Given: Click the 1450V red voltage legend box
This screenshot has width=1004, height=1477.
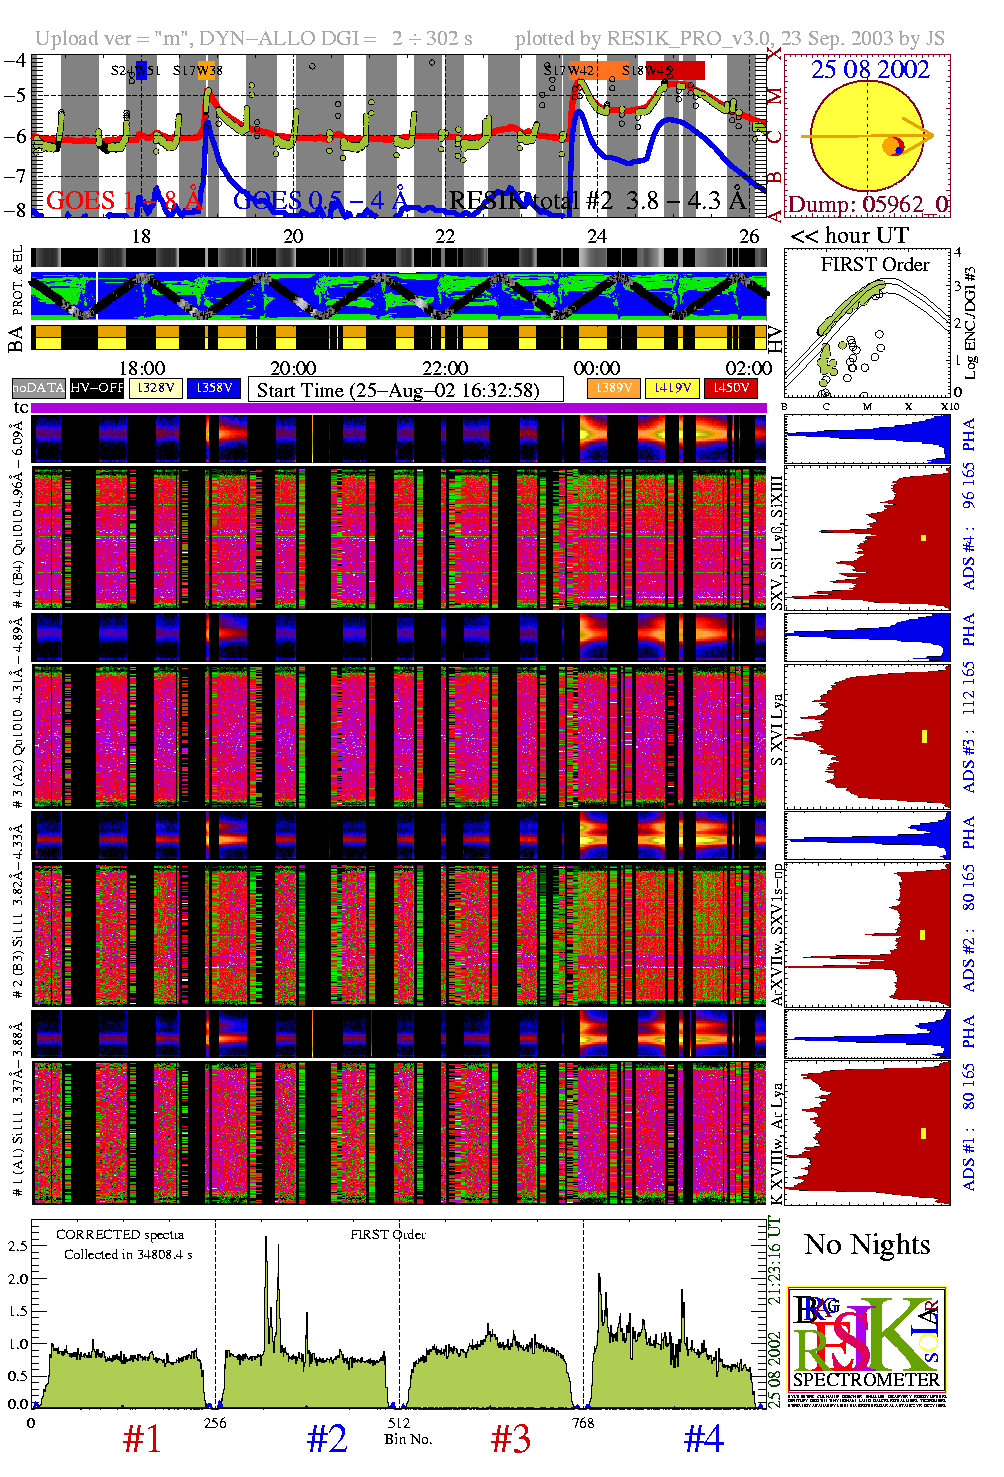Looking at the screenshot, I should [731, 388].
